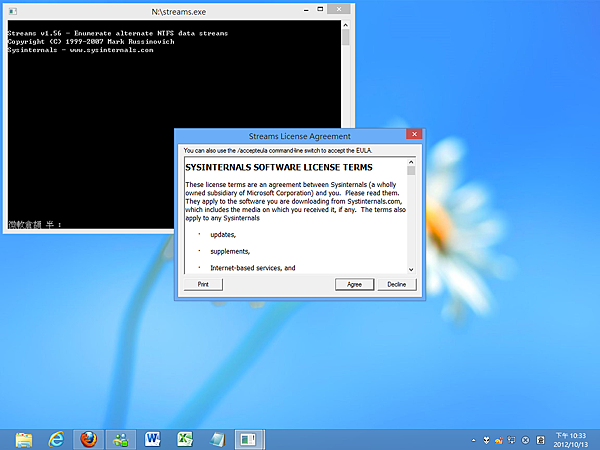Click the console window scroll-up arrow
Screen dimensions: 600x450
pos(346,25)
